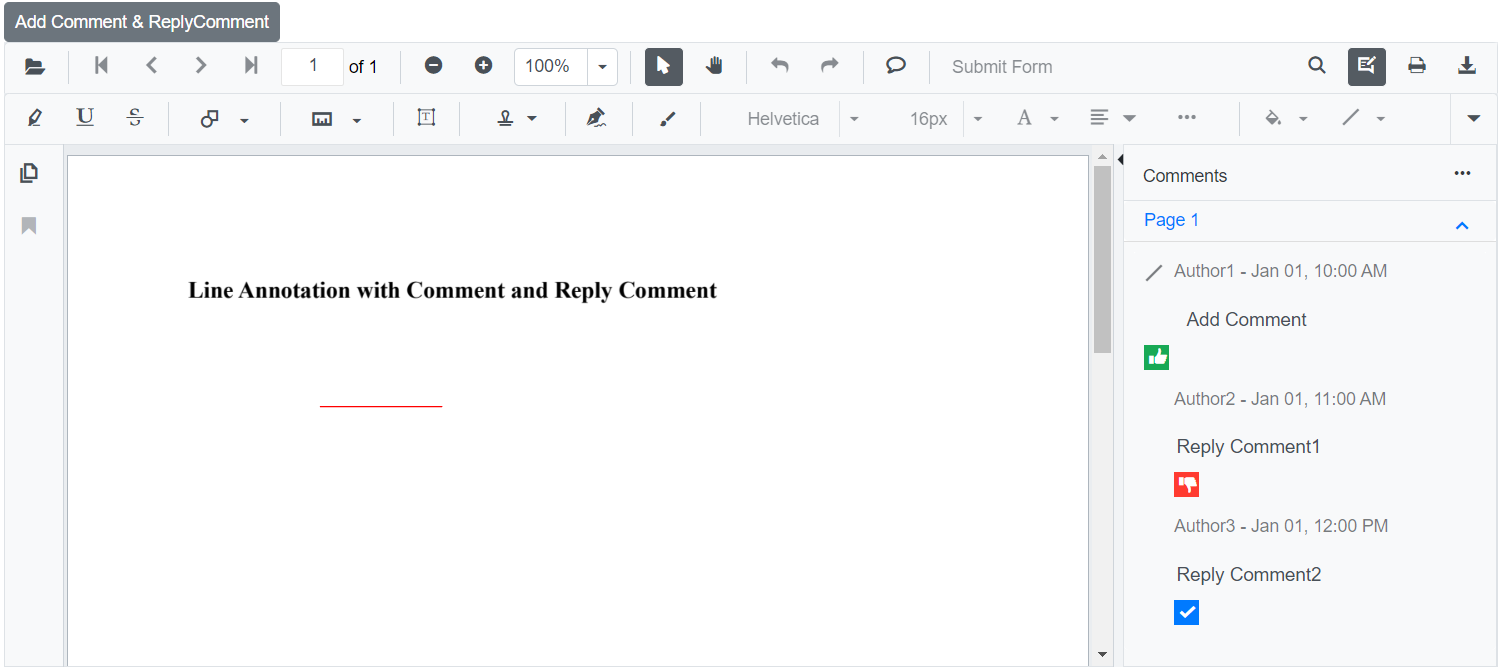This screenshot has height=670, width=1501.
Task: Click the scrollbar down arrow
Action: tap(1102, 655)
